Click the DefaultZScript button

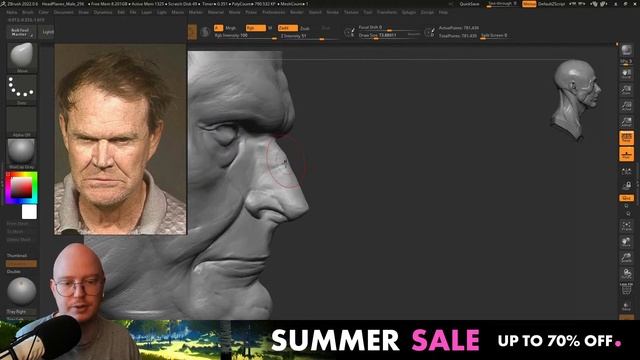[552, 4]
